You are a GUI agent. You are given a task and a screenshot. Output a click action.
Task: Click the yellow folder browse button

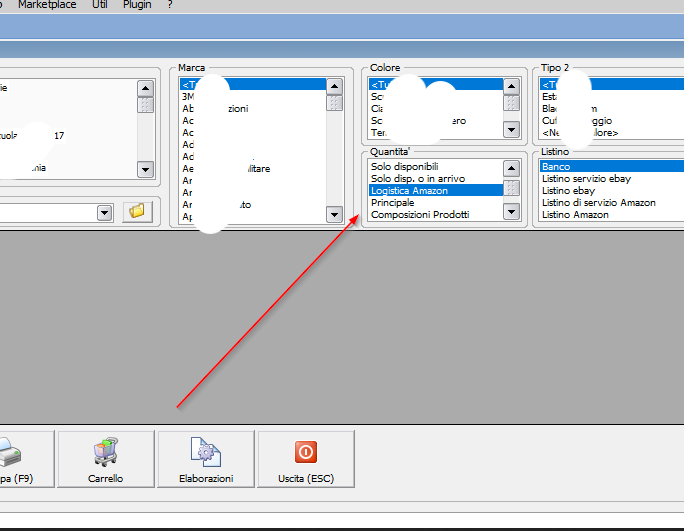[137, 212]
